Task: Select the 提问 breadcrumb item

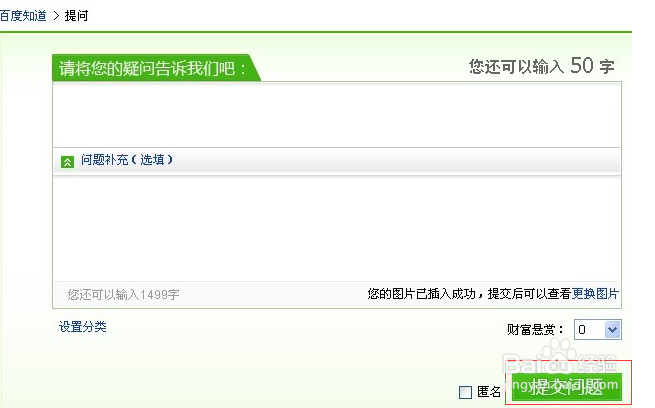Action: click(76, 16)
